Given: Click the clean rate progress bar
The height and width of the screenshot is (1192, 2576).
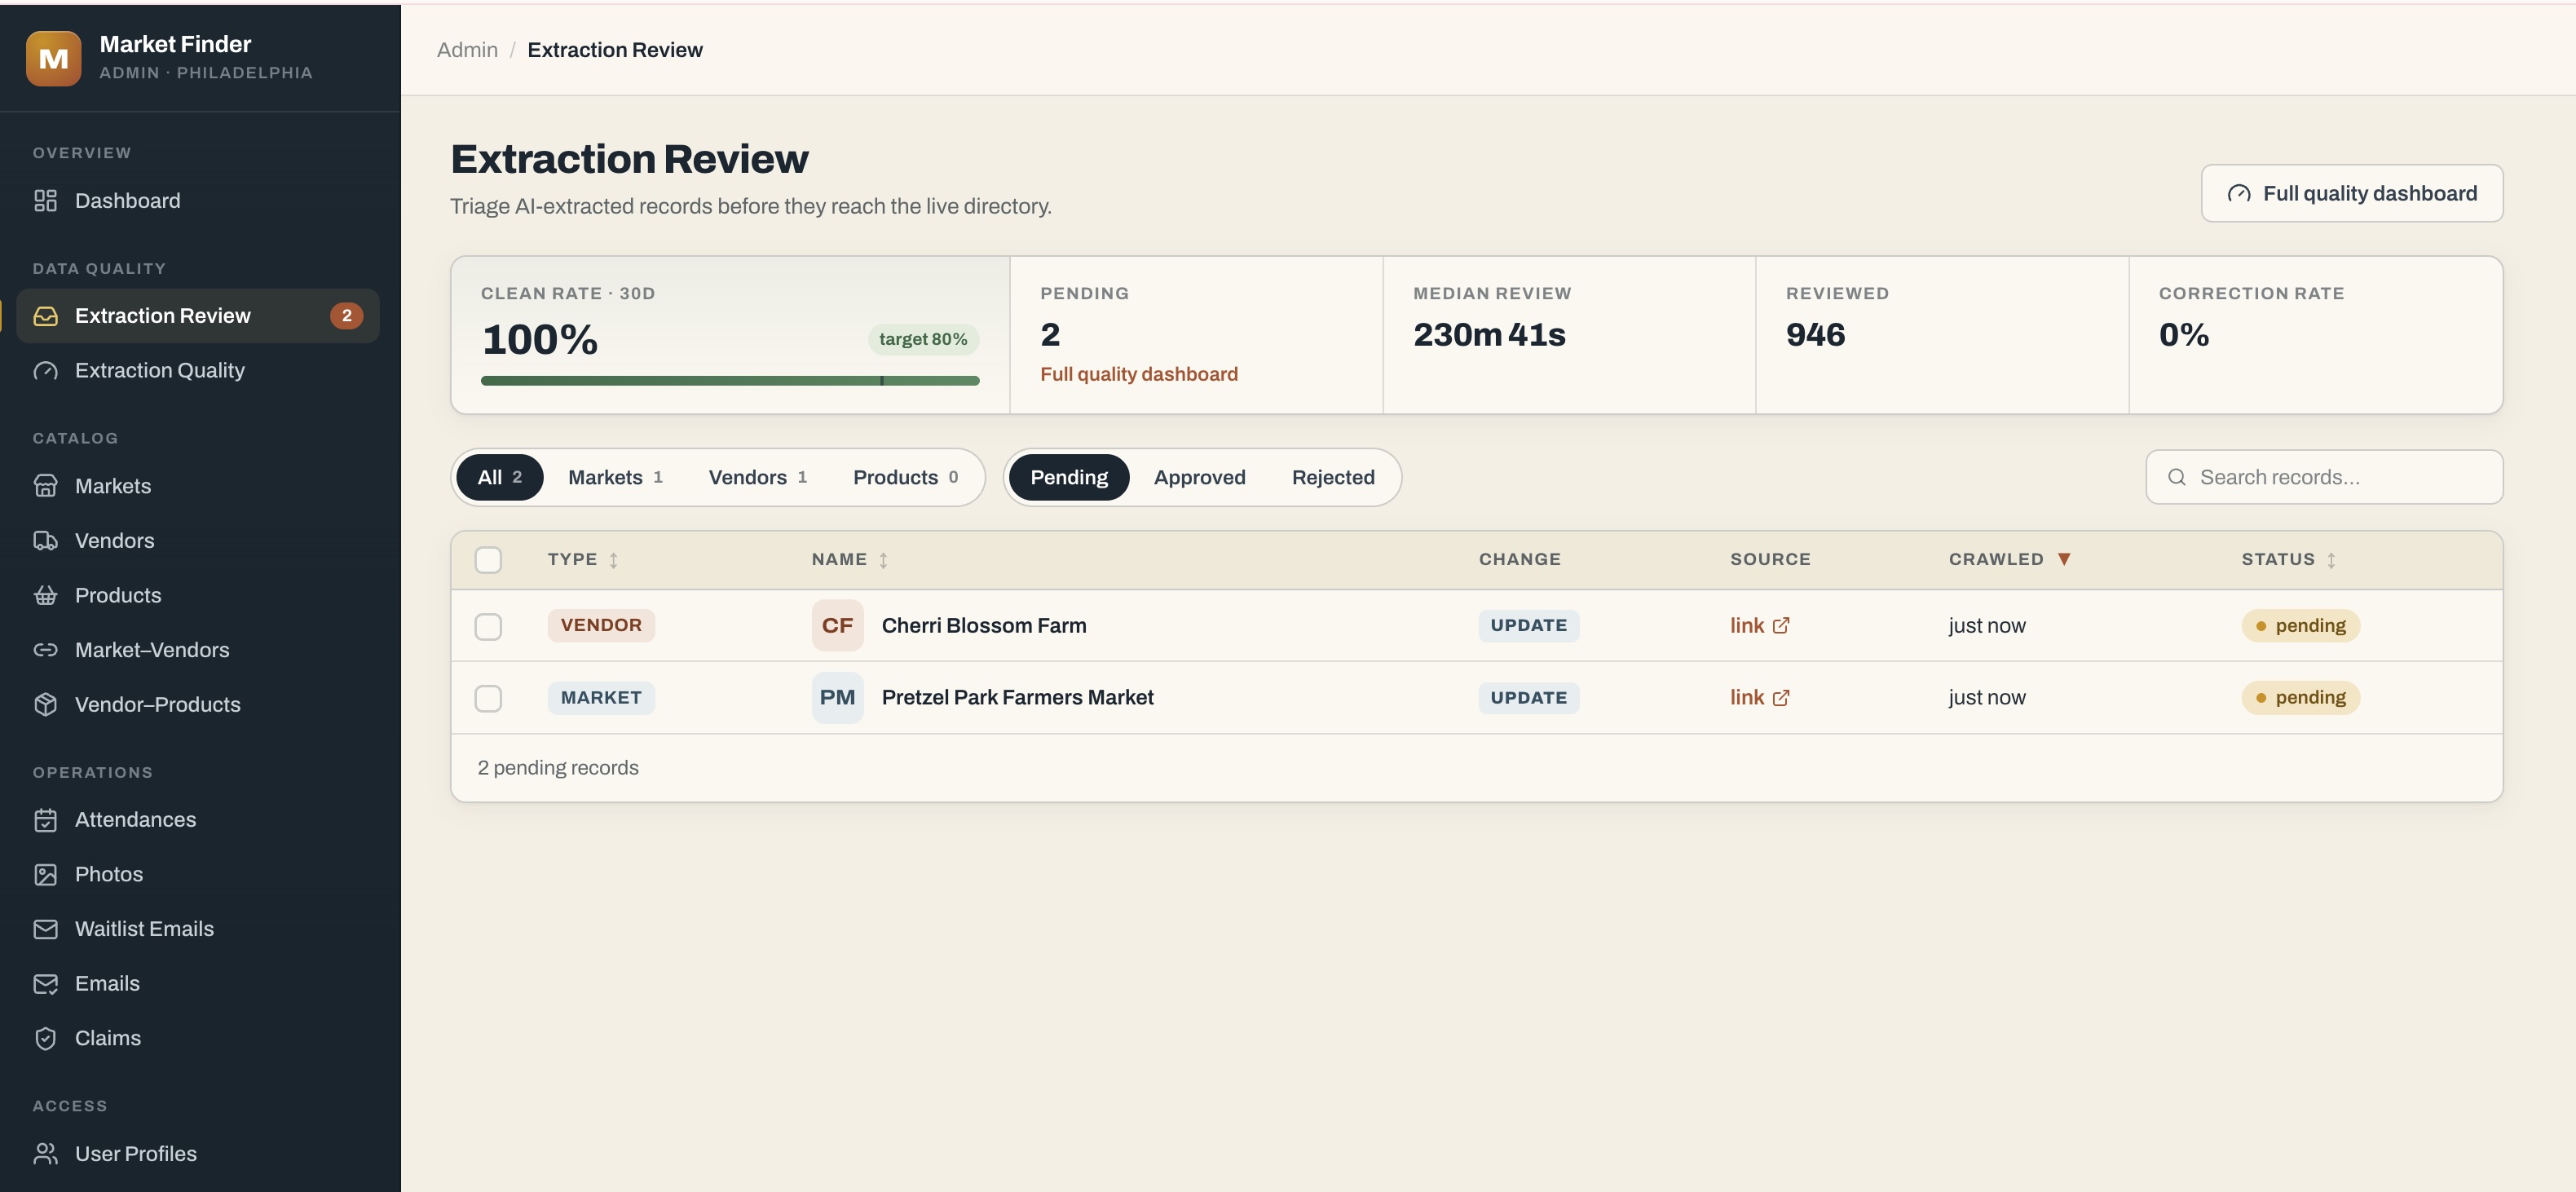Looking at the screenshot, I should pyautogui.click(x=730, y=381).
